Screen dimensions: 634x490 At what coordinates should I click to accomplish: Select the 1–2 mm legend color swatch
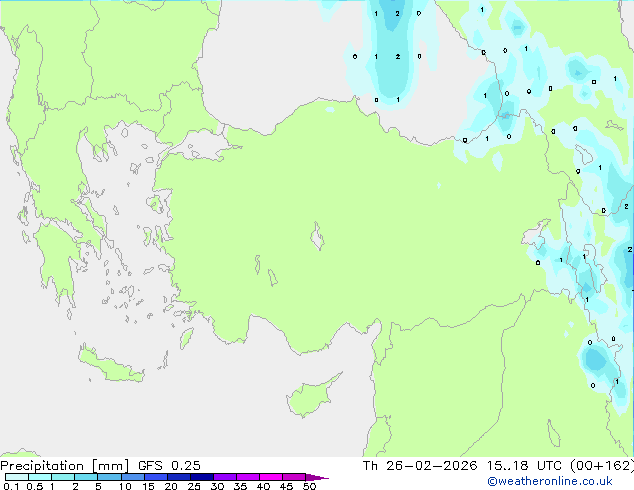[63, 477]
